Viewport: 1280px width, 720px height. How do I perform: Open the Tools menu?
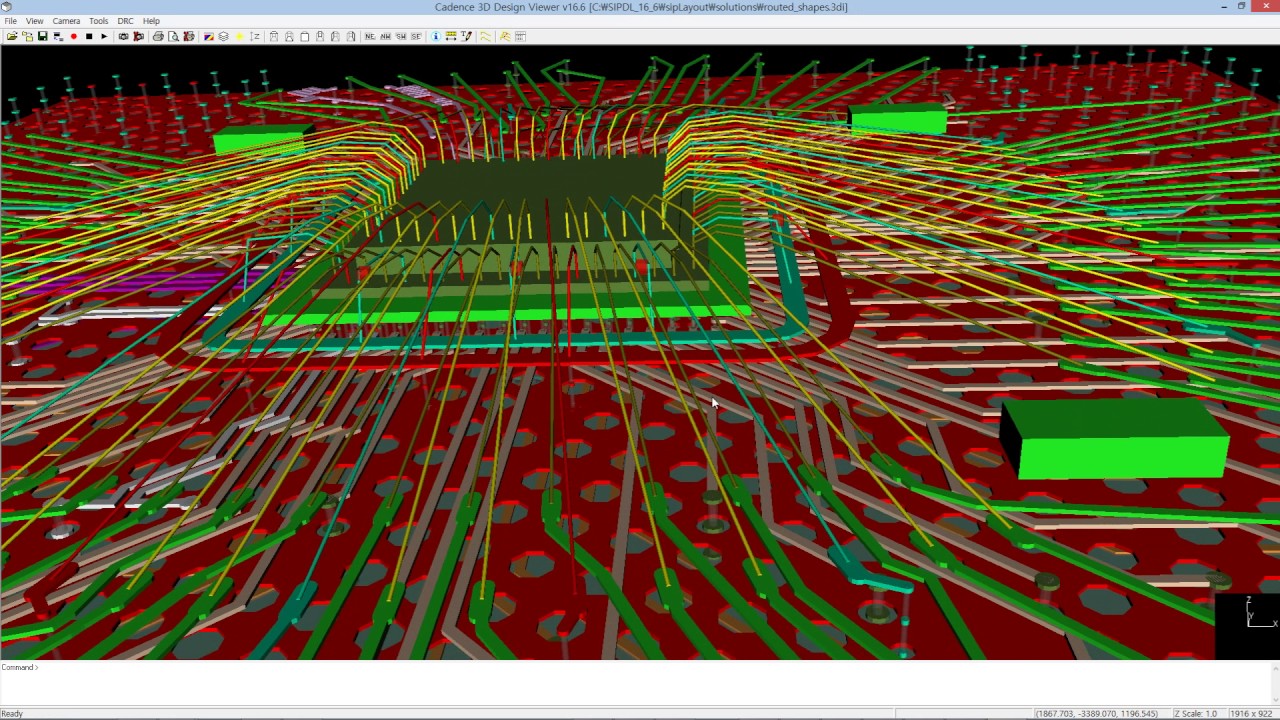pyautogui.click(x=98, y=20)
